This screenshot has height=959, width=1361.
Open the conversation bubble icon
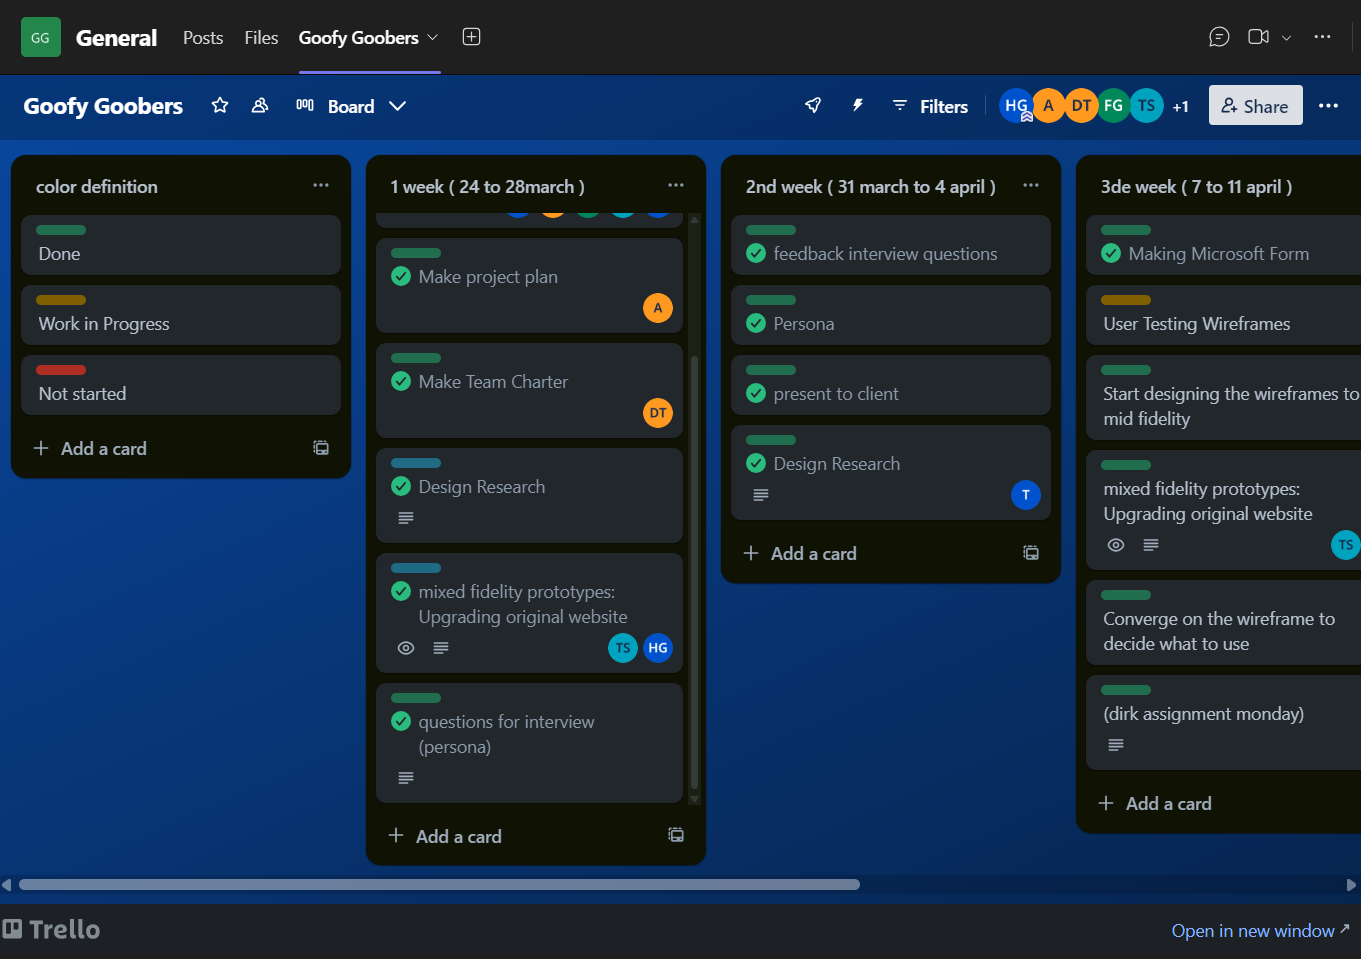[1219, 36]
